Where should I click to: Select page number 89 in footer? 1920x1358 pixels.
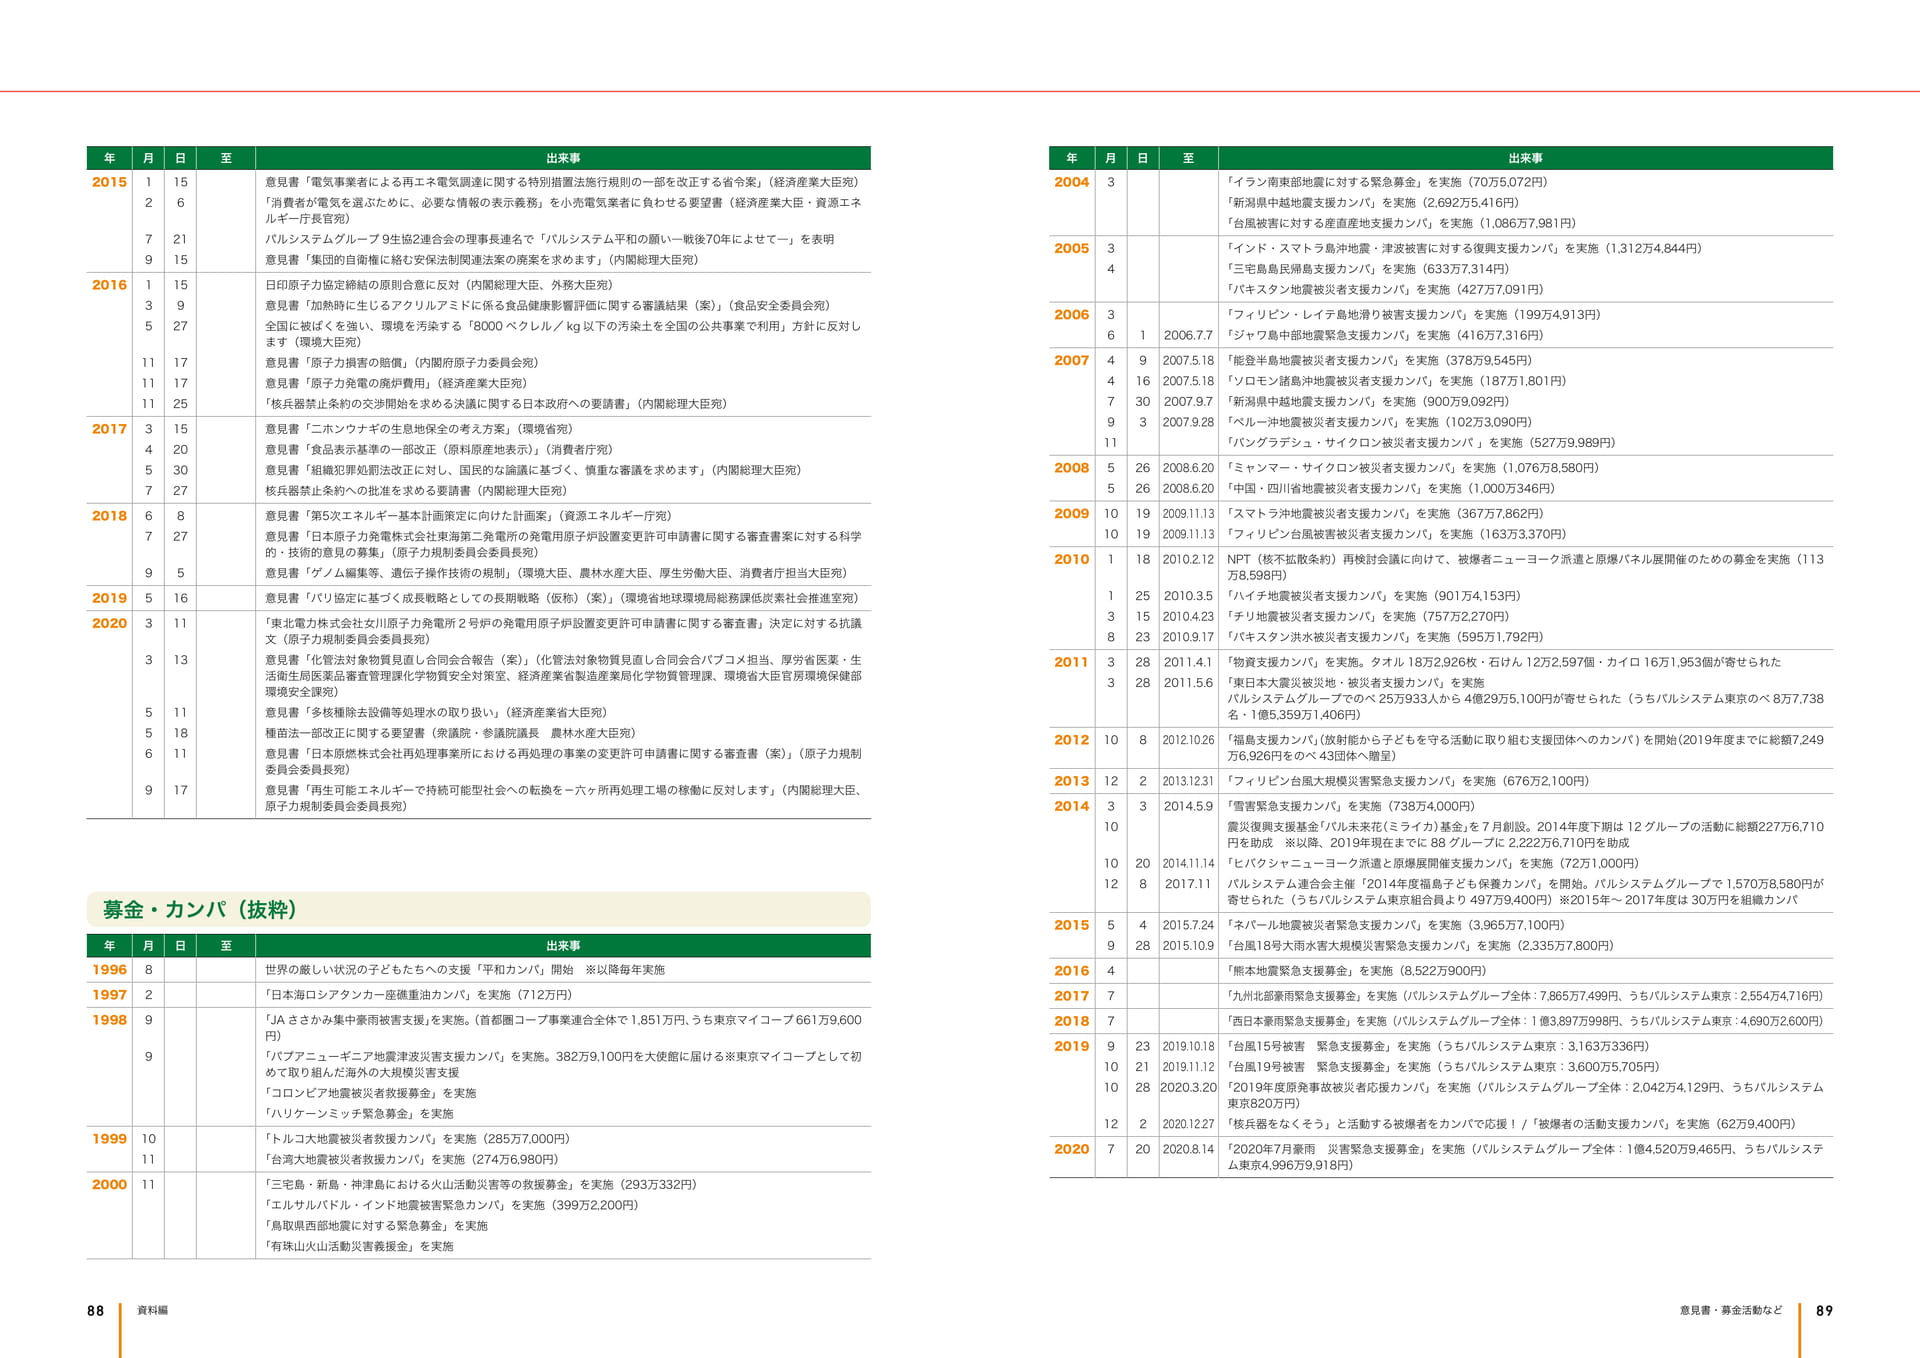[1824, 1310]
